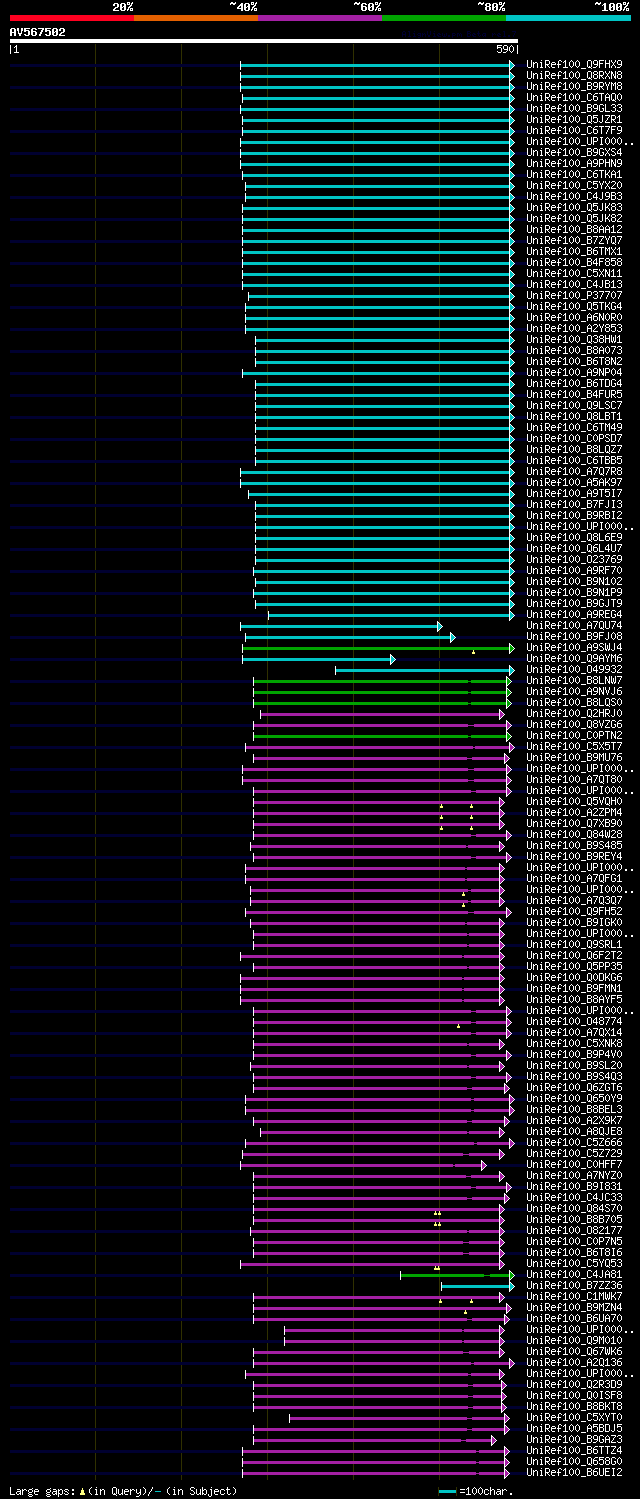Click the short cyan bar for UniRef100_B7ZZ36

pyautogui.click(x=477, y=1286)
